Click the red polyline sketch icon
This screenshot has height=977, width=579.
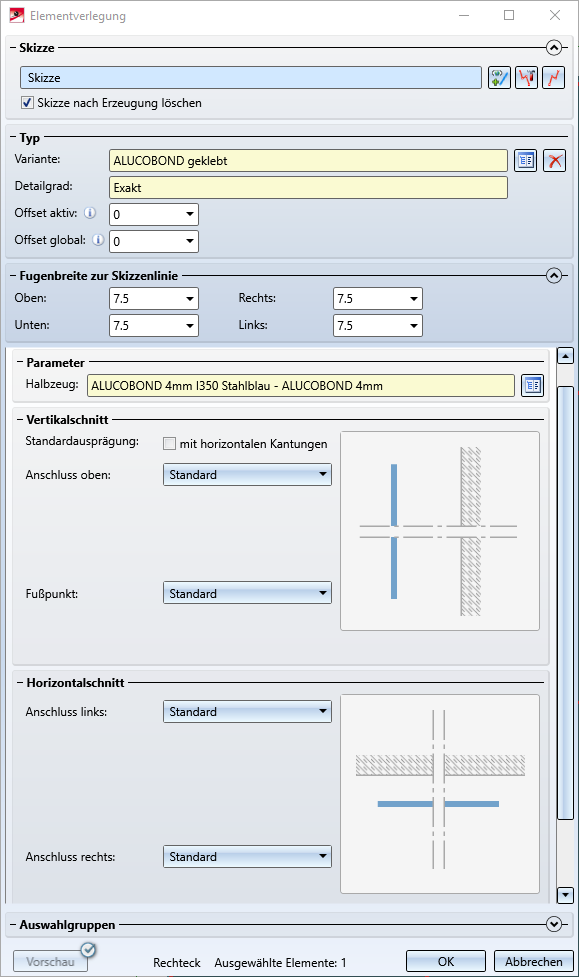(x=553, y=78)
